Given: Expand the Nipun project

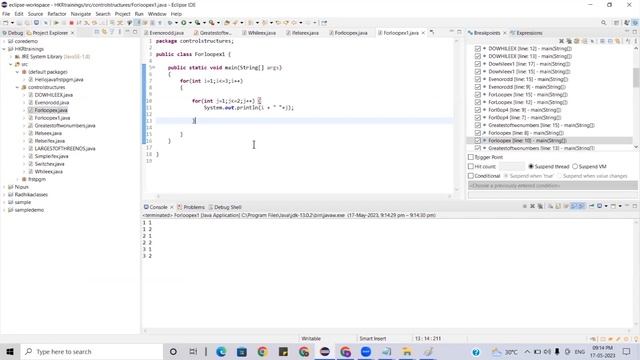Looking at the screenshot, I should (x=4, y=187).
